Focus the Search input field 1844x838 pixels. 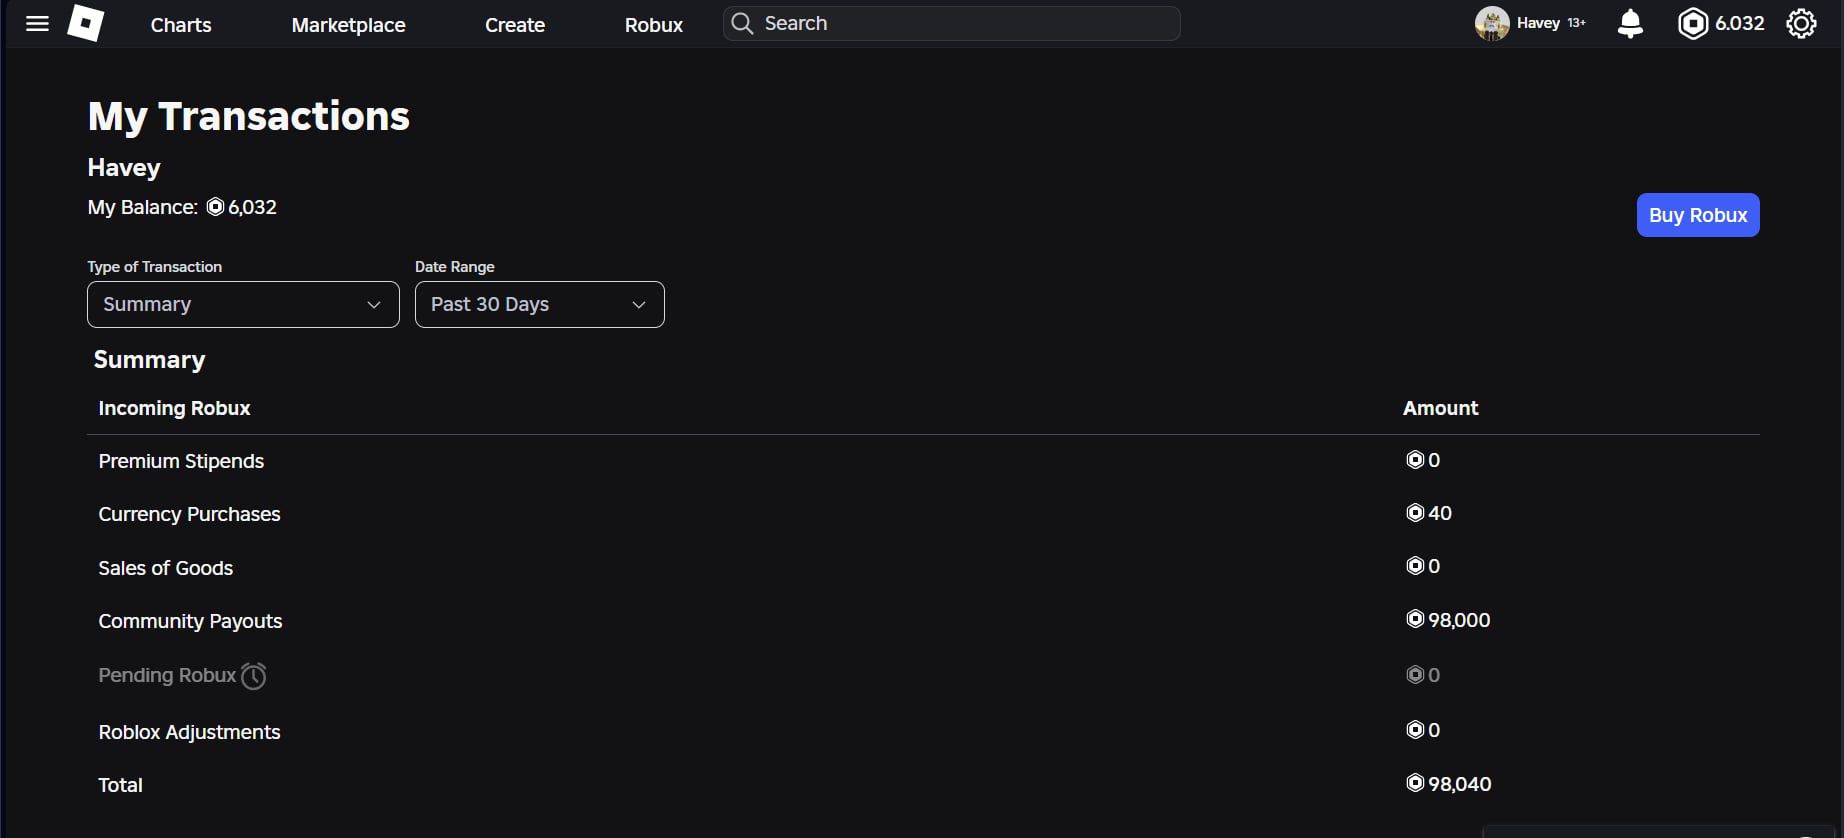coord(951,23)
